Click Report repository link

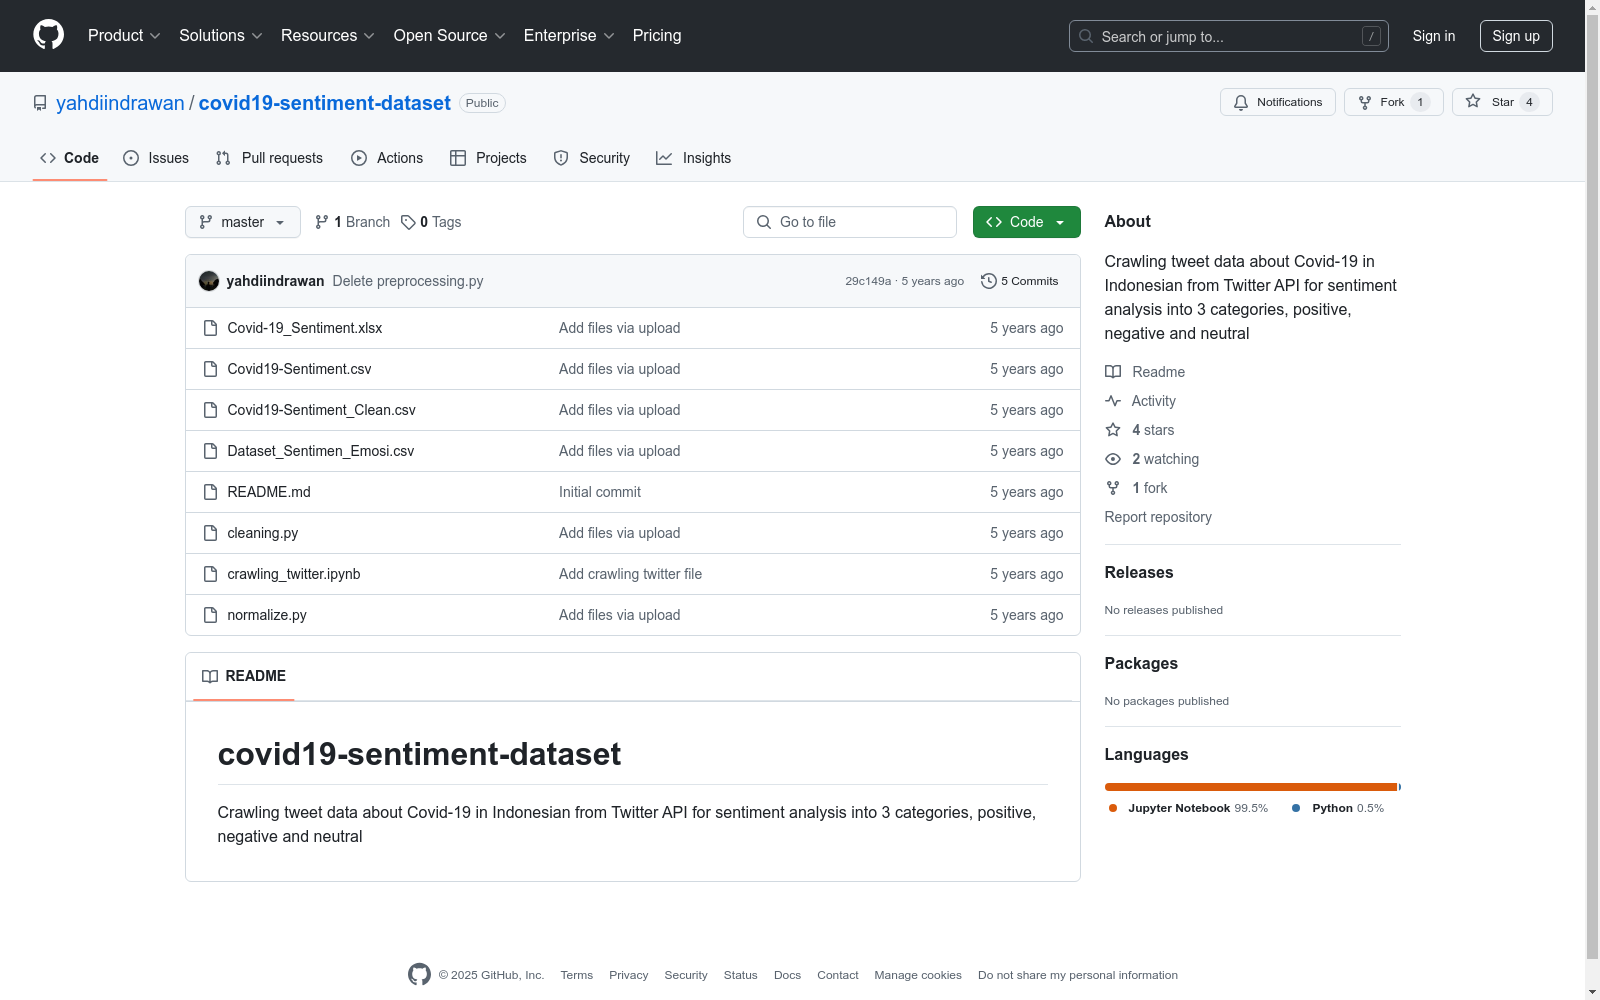(1158, 517)
